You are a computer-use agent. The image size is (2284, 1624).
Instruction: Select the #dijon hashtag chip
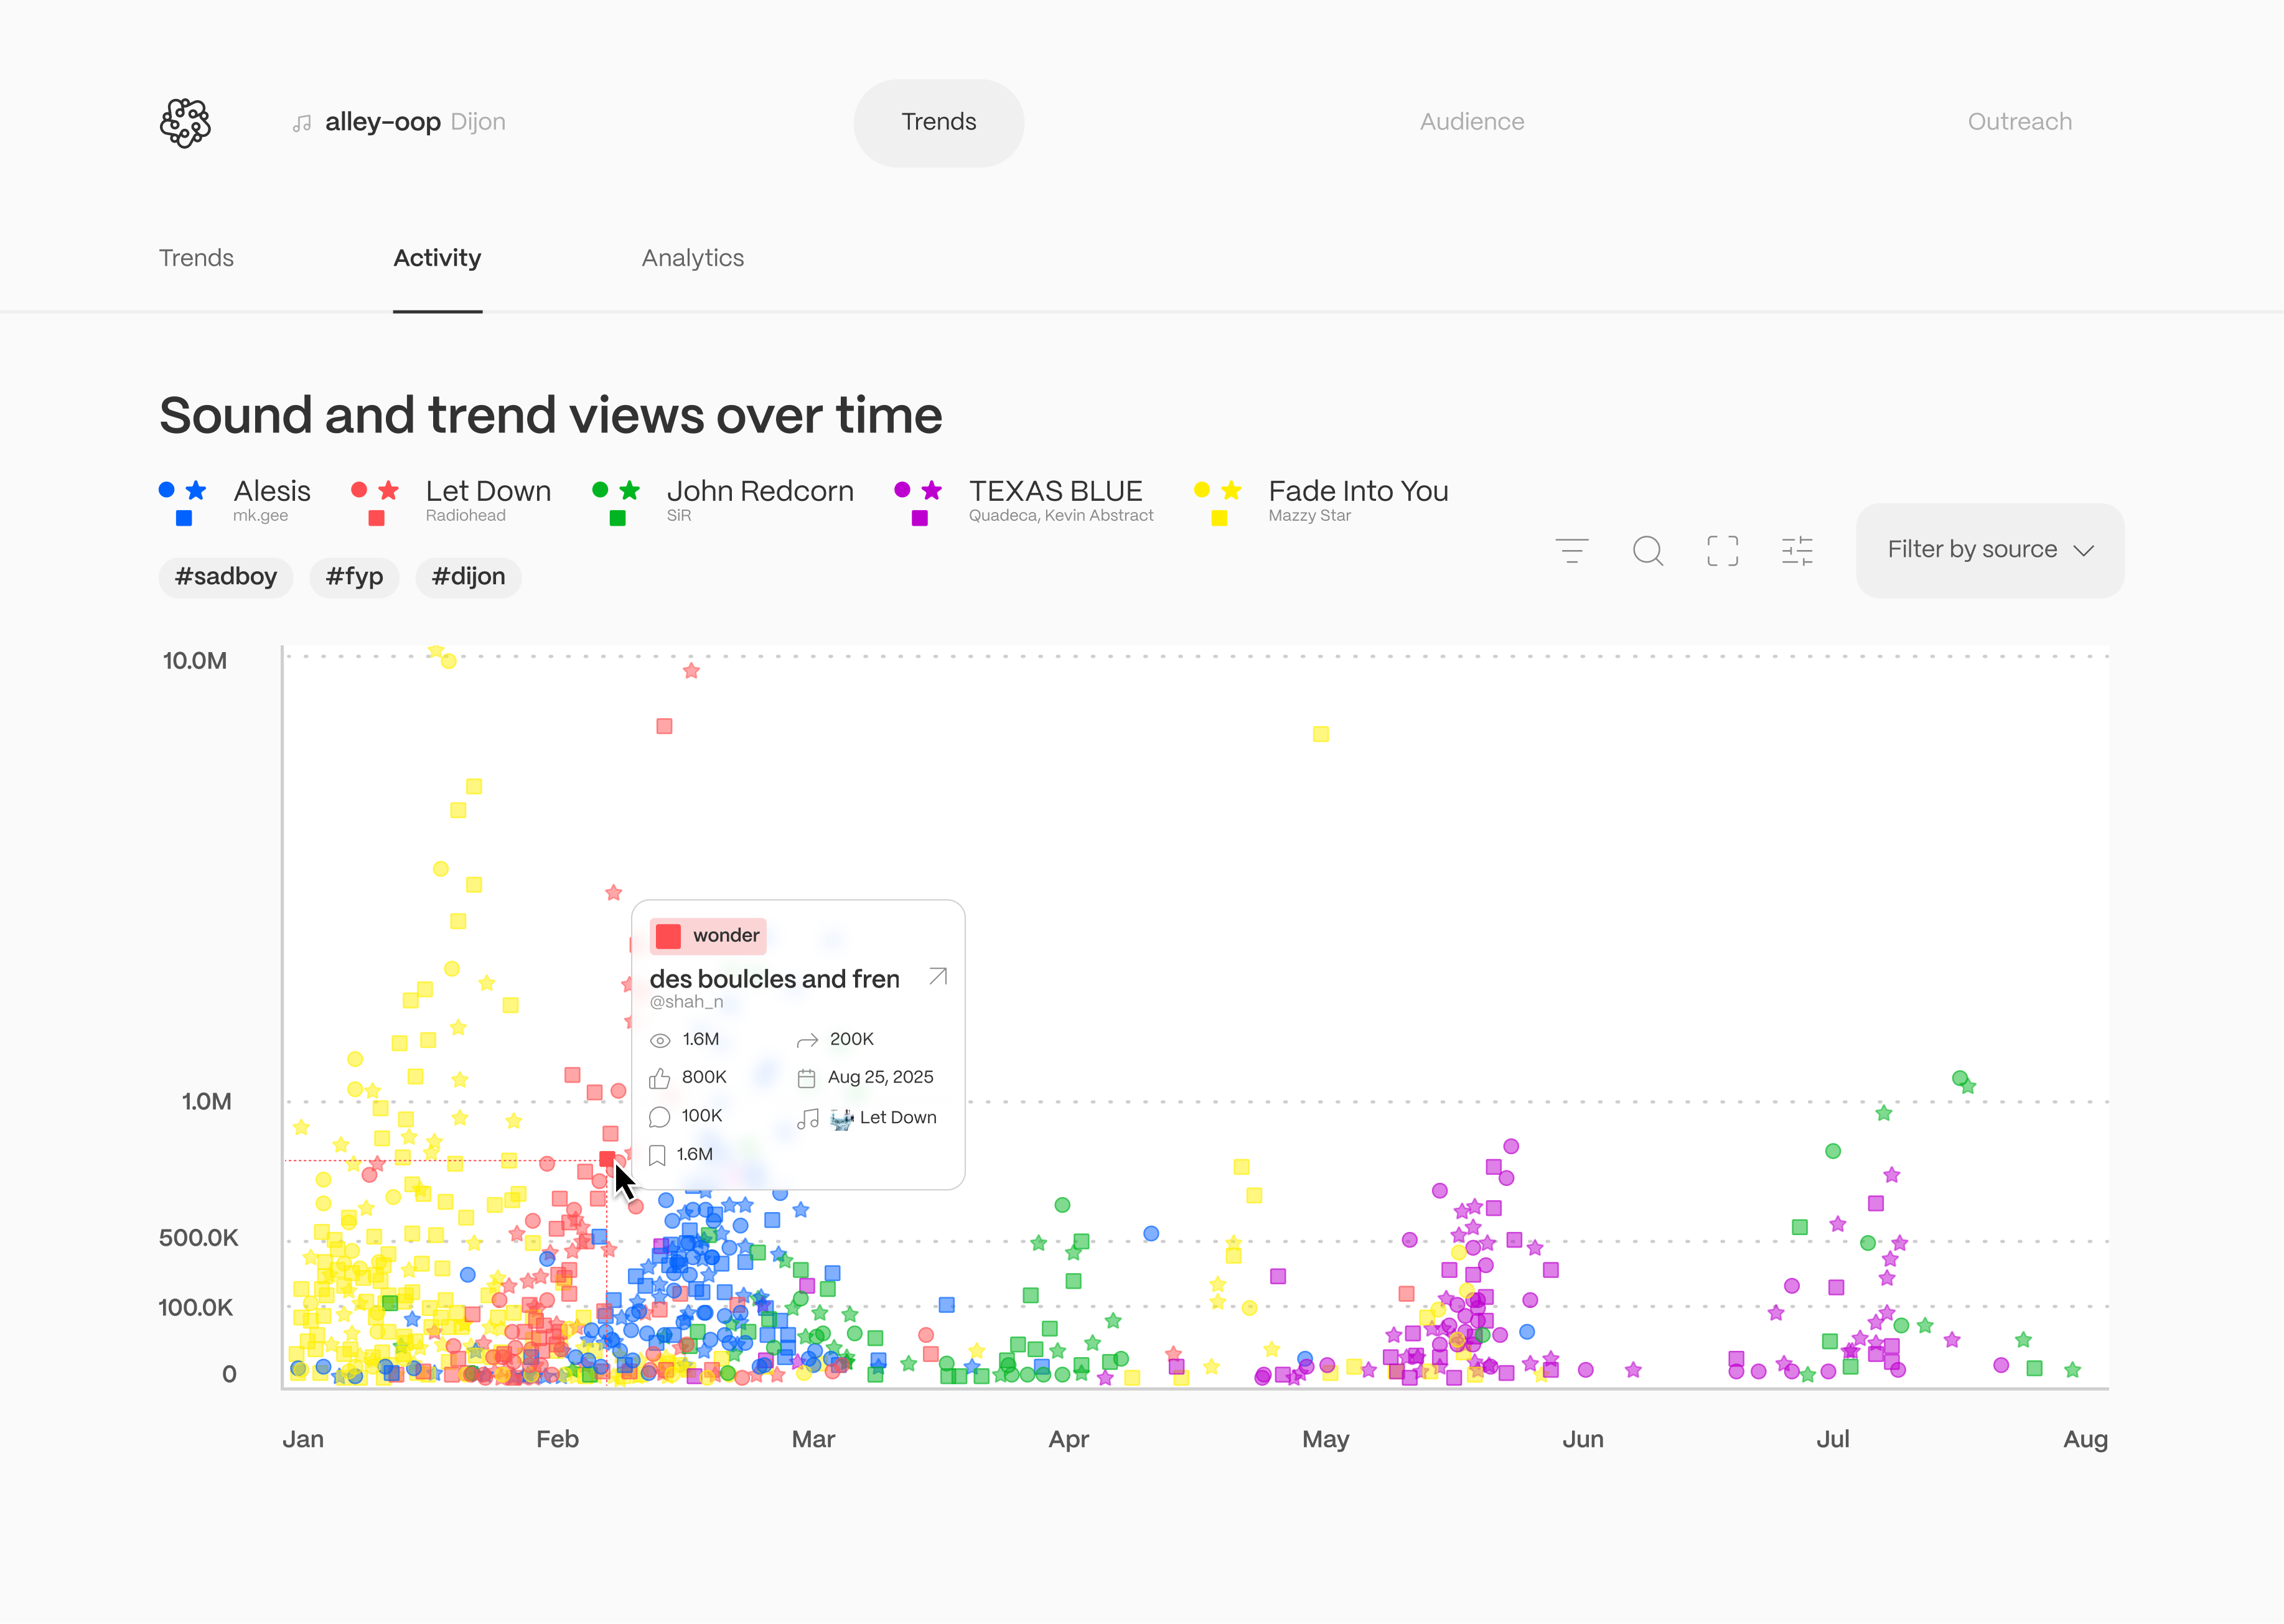468,577
